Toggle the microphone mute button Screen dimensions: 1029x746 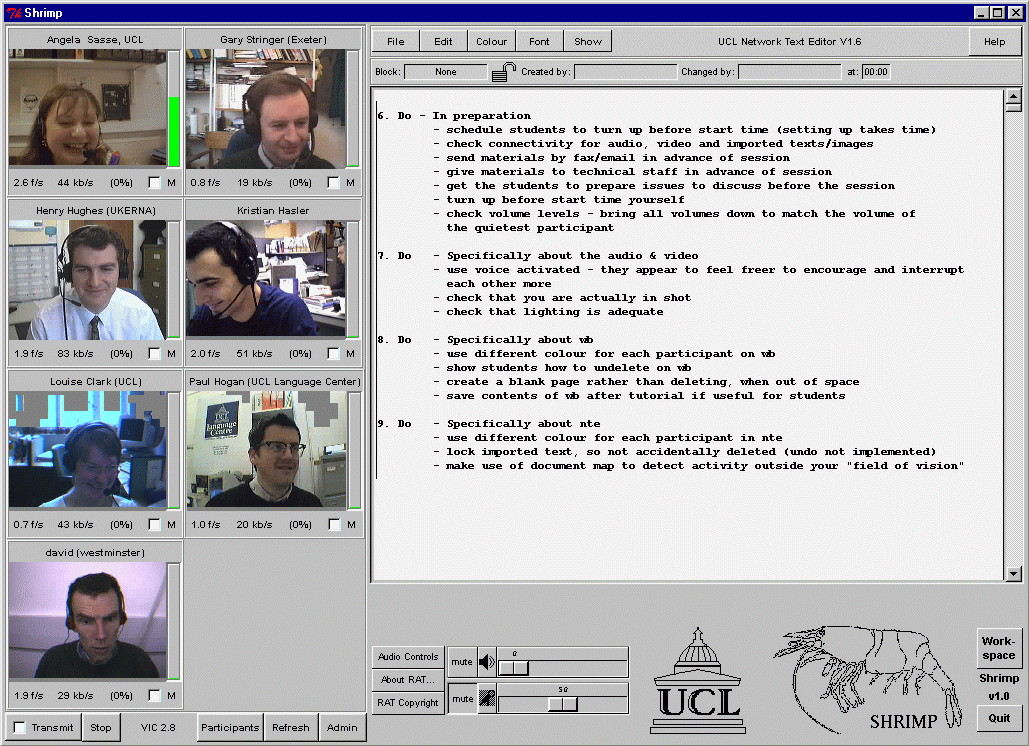[x=462, y=699]
